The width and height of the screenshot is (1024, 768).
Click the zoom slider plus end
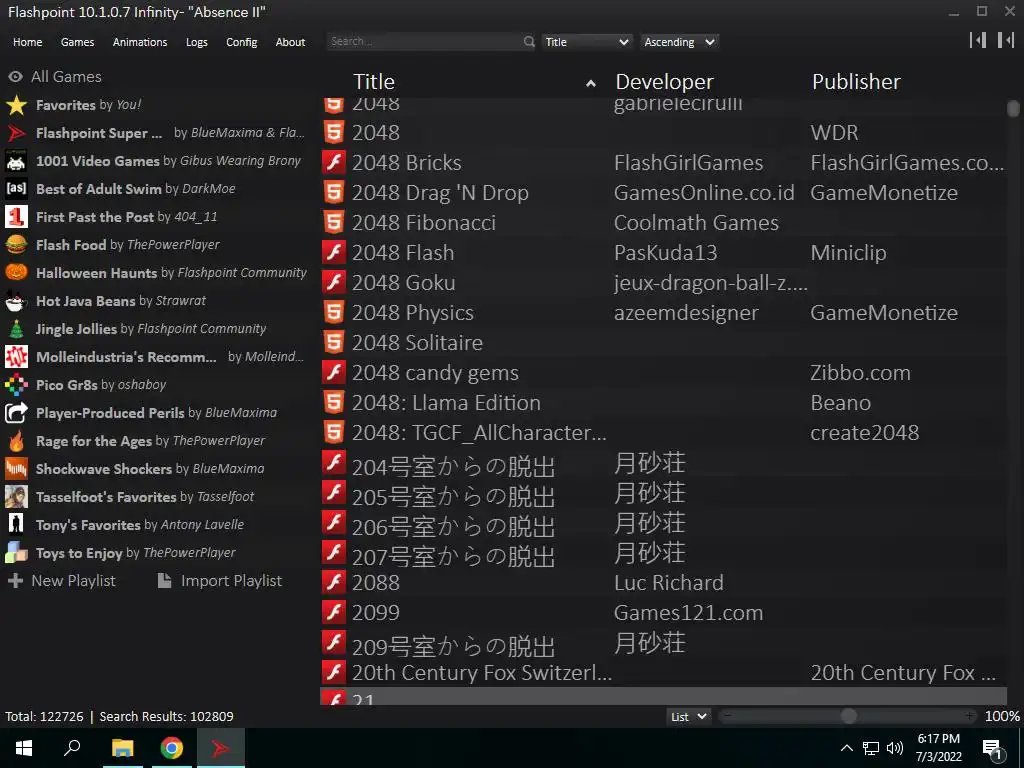click(970, 716)
